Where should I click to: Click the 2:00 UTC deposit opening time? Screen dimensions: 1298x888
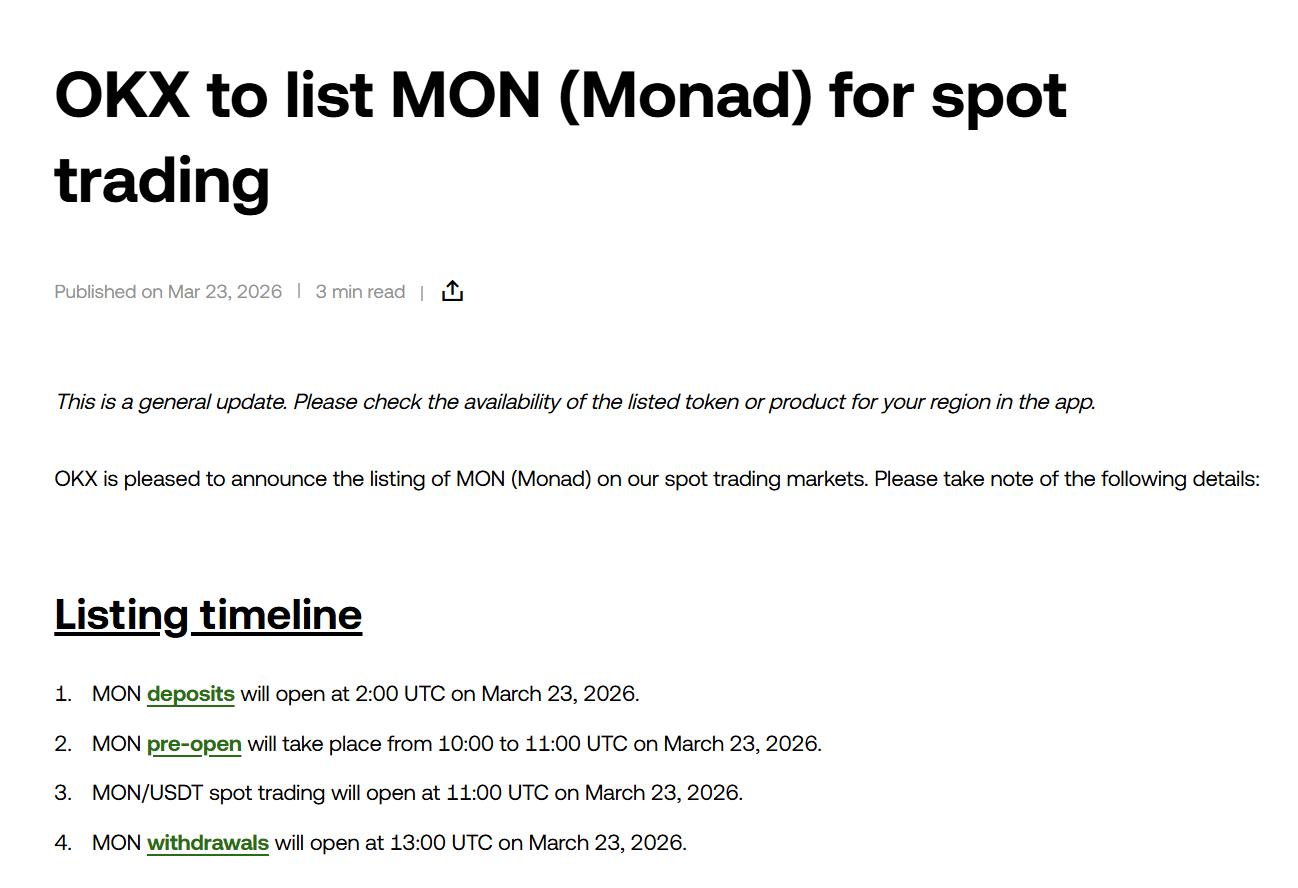[x=399, y=694]
